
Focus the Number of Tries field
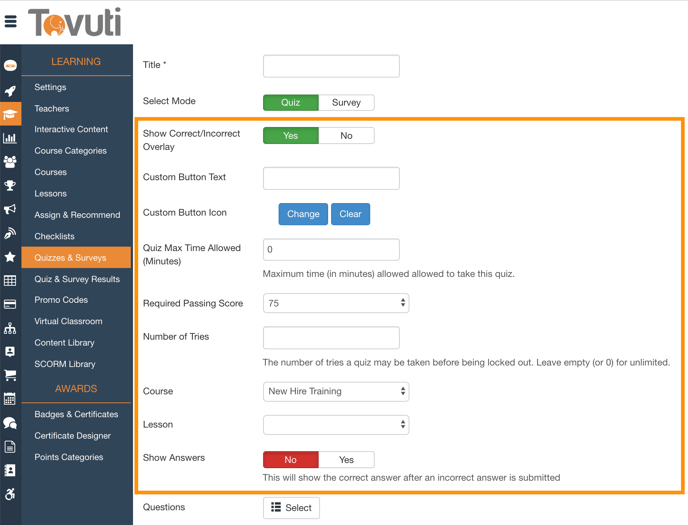click(x=331, y=338)
